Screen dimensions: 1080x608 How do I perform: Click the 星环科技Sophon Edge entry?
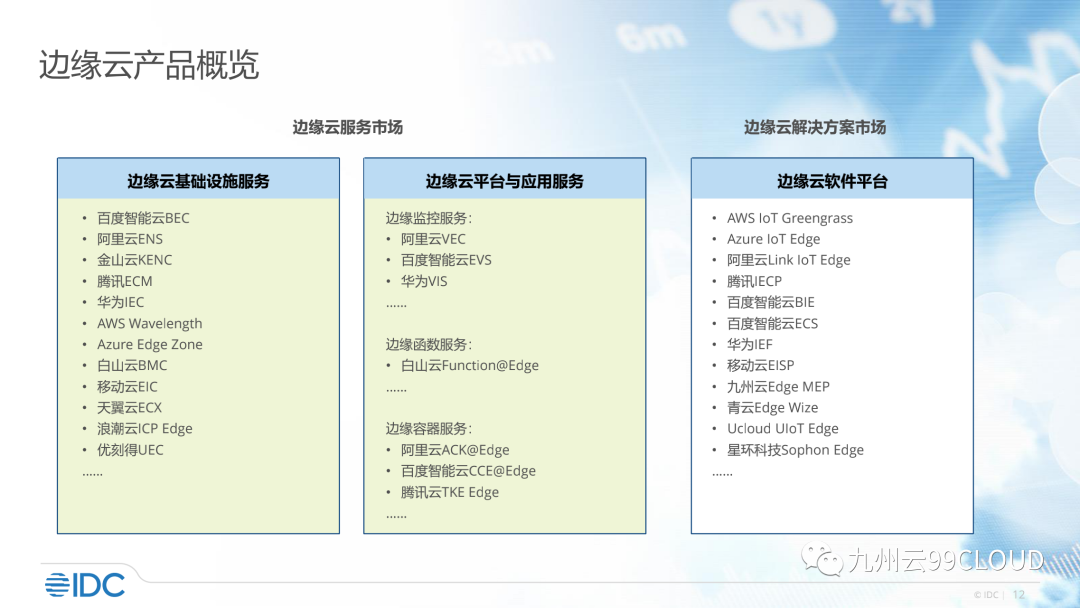[x=795, y=450]
